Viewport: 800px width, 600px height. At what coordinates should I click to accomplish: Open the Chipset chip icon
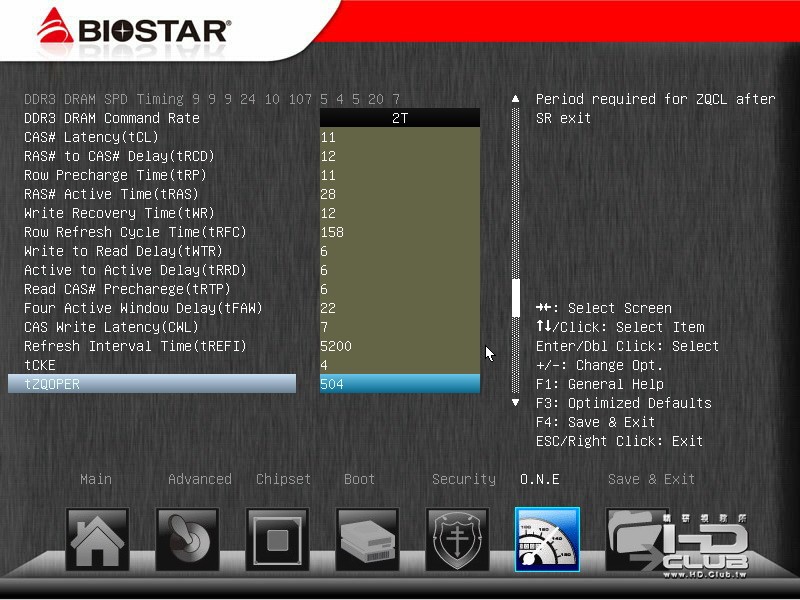pyautogui.click(x=277, y=539)
